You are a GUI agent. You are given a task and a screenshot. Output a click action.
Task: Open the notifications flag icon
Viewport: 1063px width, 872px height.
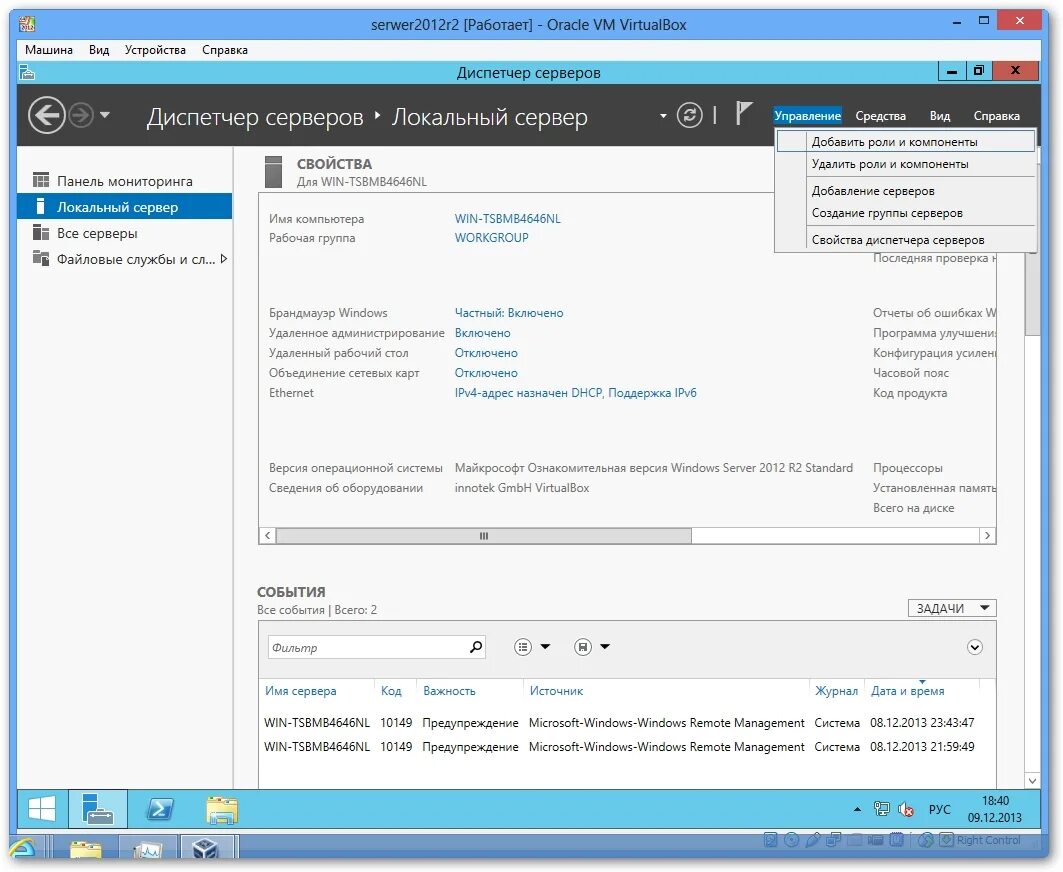pos(744,113)
